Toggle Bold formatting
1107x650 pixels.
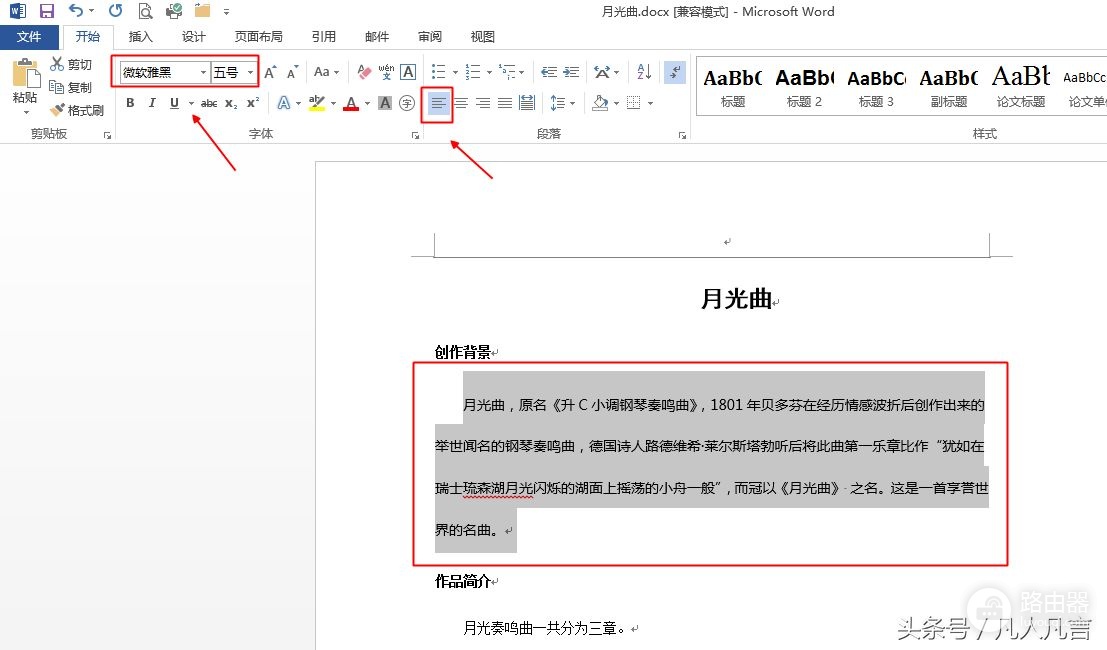click(x=130, y=103)
